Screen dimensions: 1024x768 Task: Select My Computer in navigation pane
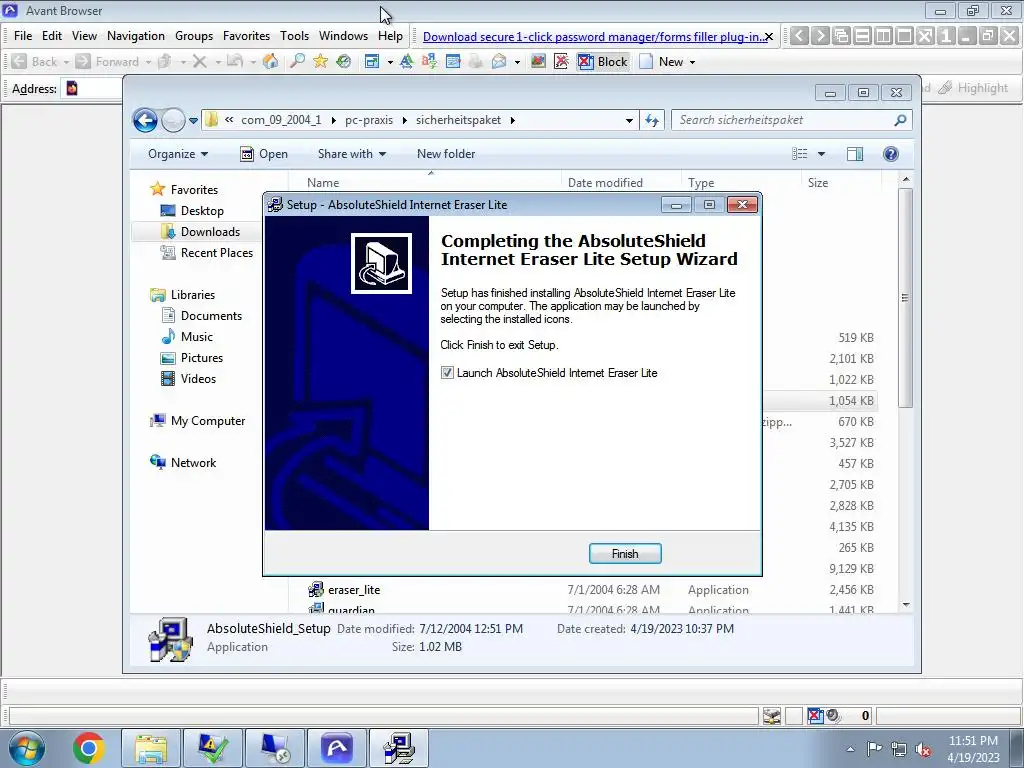point(208,421)
